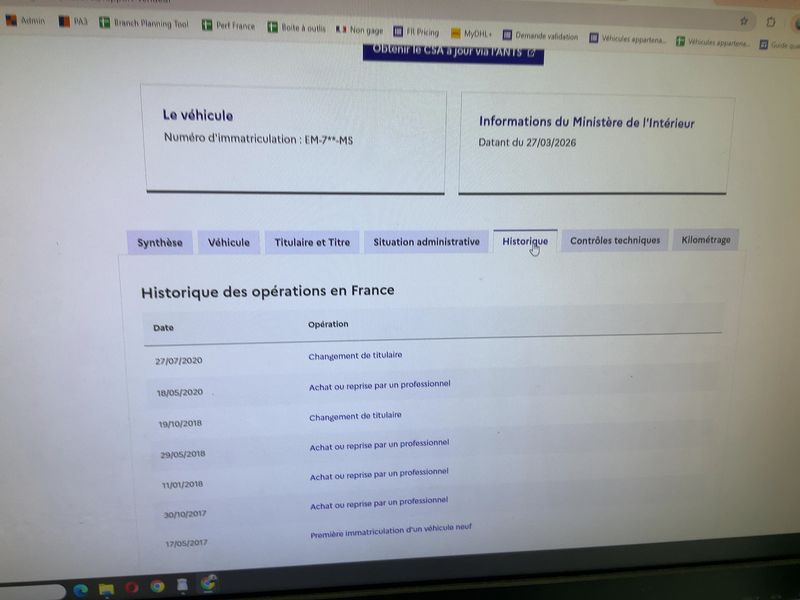Open the FR Pricing bookmark
Image resolution: width=800 pixels, height=600 pixels.
tap(416, 32)
